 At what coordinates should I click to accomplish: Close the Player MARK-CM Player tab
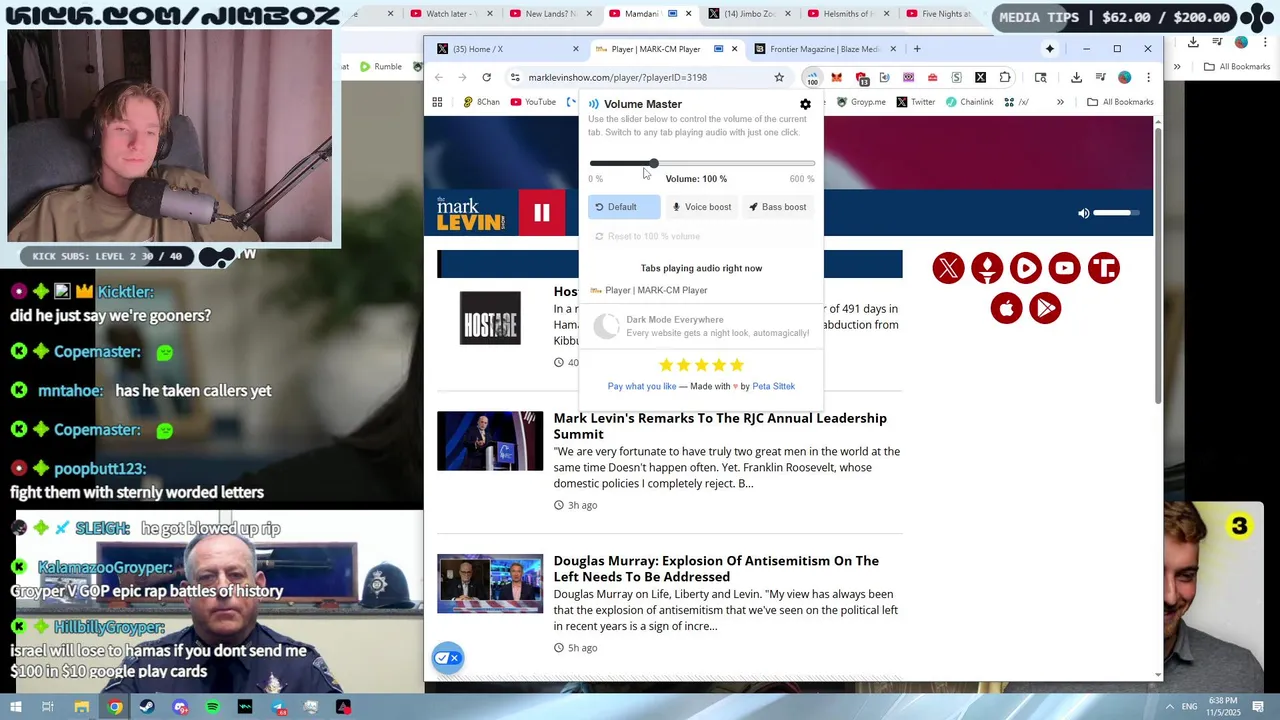734,49
